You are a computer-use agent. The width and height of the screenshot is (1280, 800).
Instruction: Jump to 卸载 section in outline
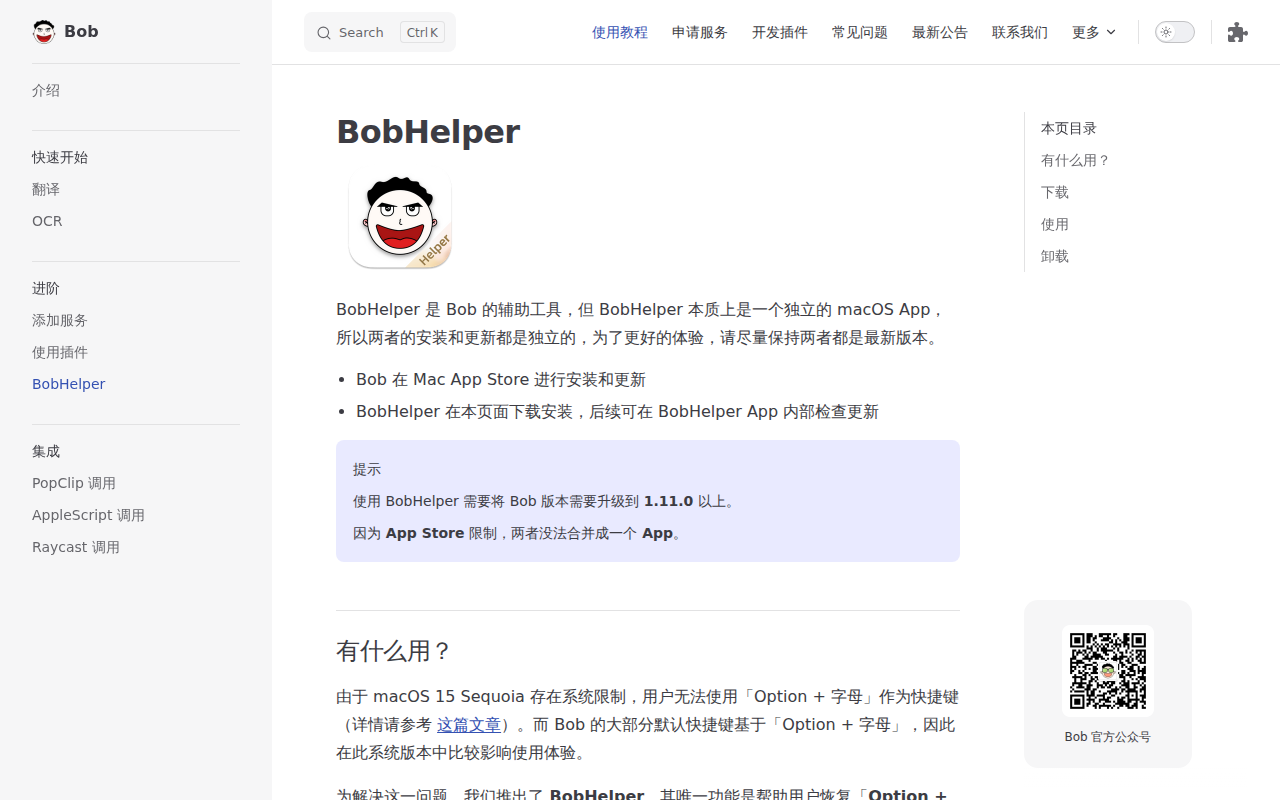coord(1055,256)
